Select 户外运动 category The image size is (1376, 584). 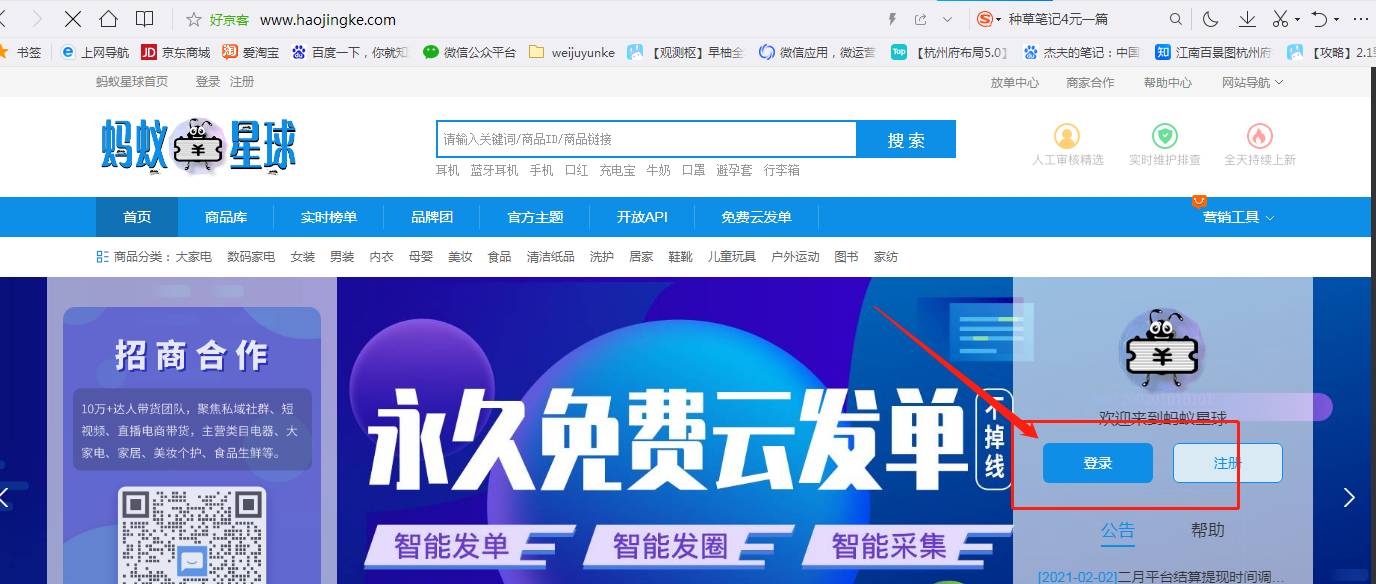(x=795, y=257)
